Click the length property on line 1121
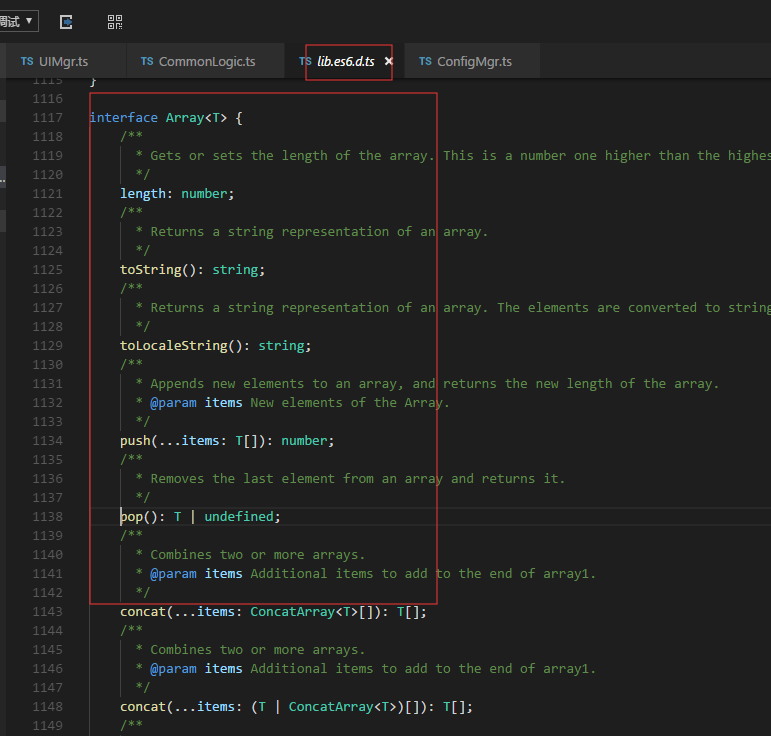Screen dimensions: 771x736 [143, 194]
